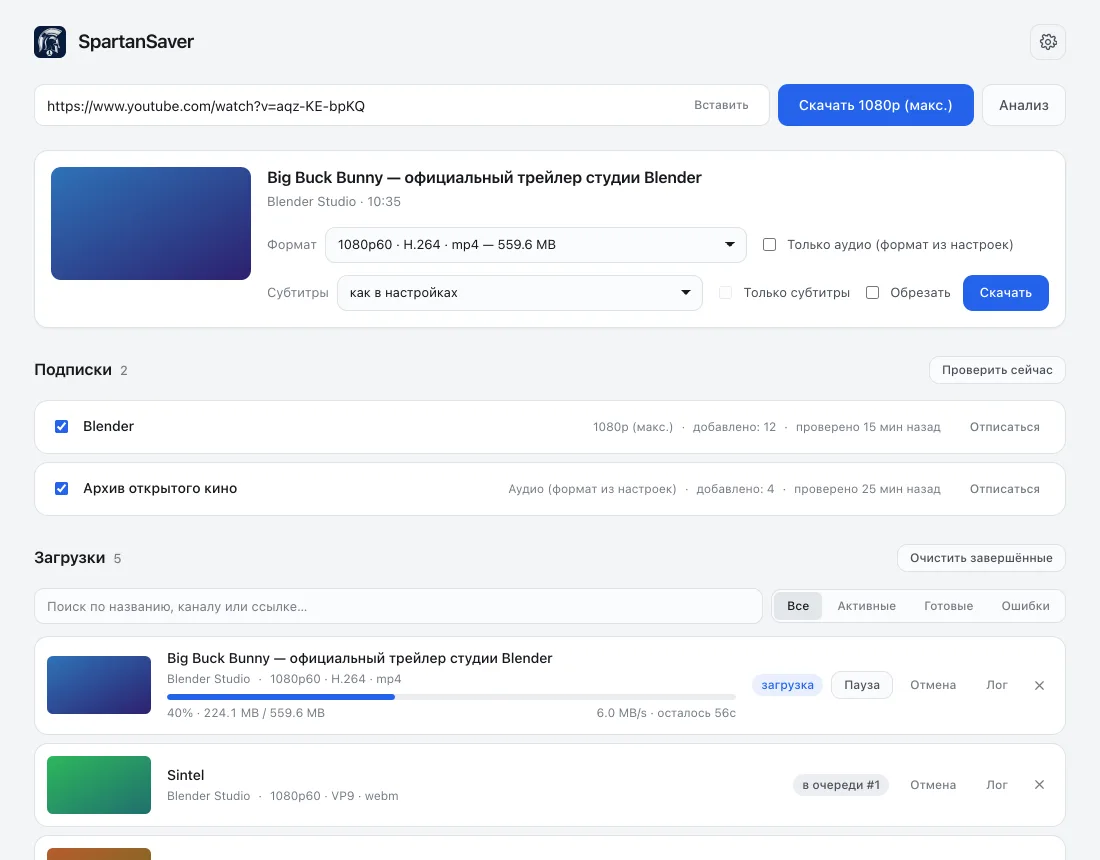Click the Загрузки section heading
Image resolution: width=1100 pixels, height=860 pixels.
pos(69,558)
